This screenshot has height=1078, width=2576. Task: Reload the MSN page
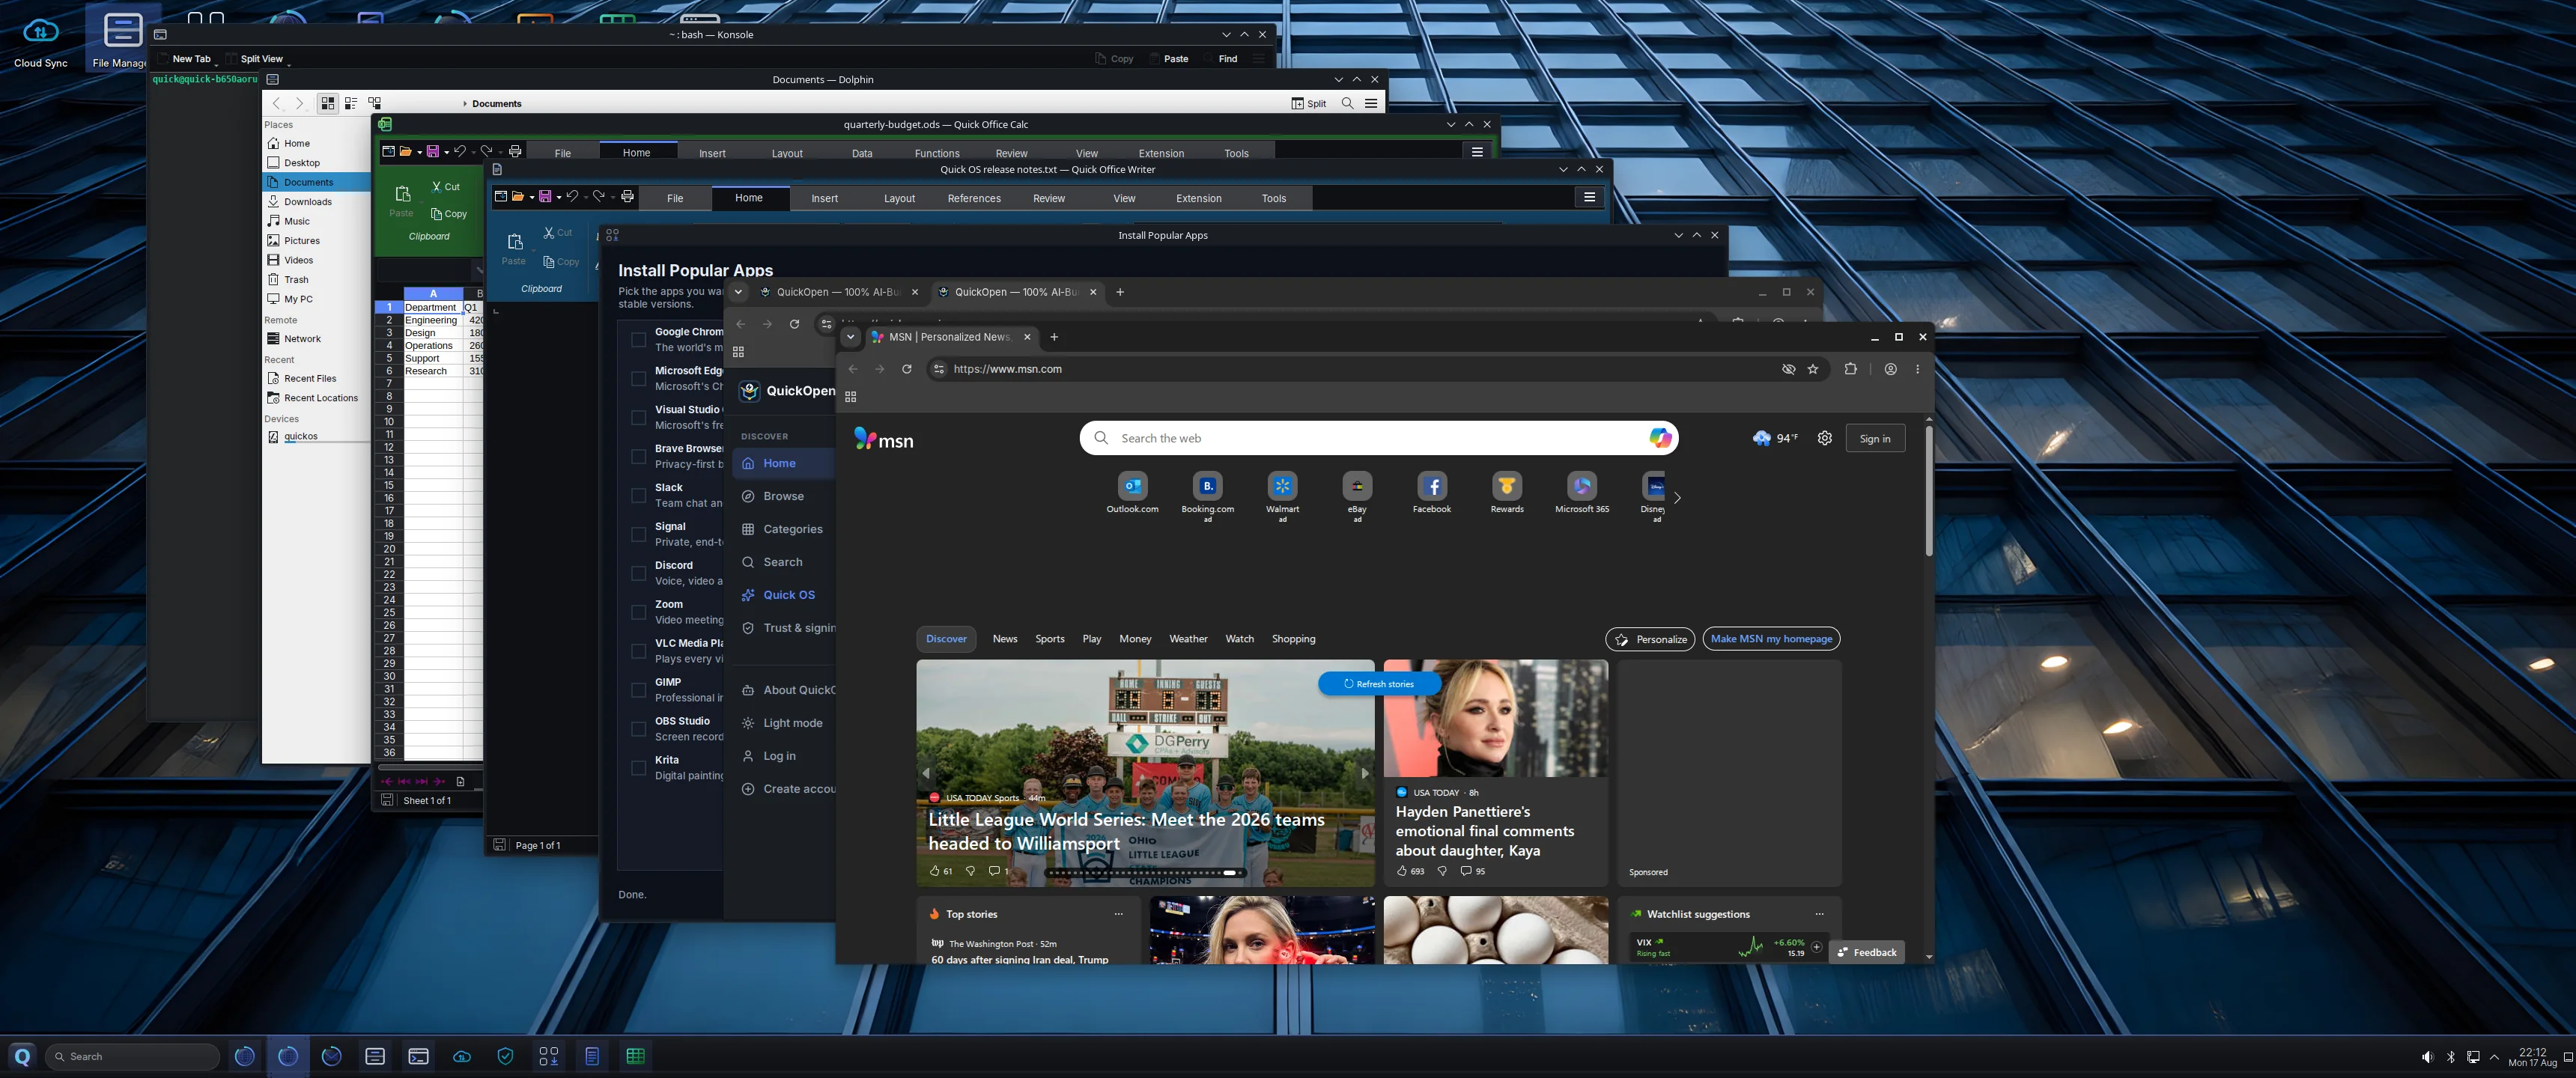906,369
